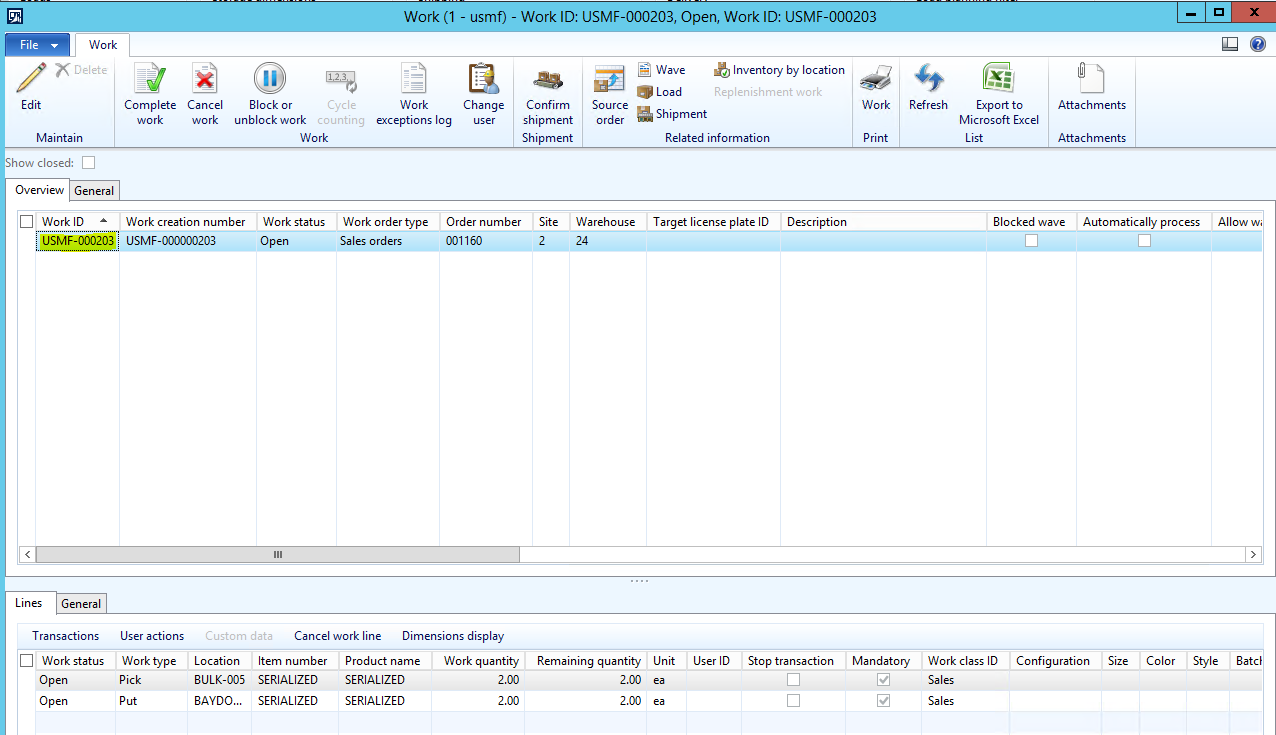The image size is (1276, 735).
Task: Click the Change user icon
Action: tap(484, 80)
